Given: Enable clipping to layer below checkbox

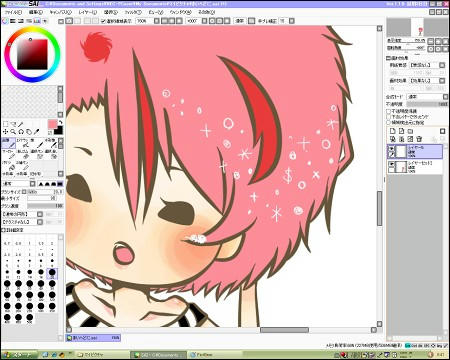Looking at the screenshot, I should [x=388, y=117].
